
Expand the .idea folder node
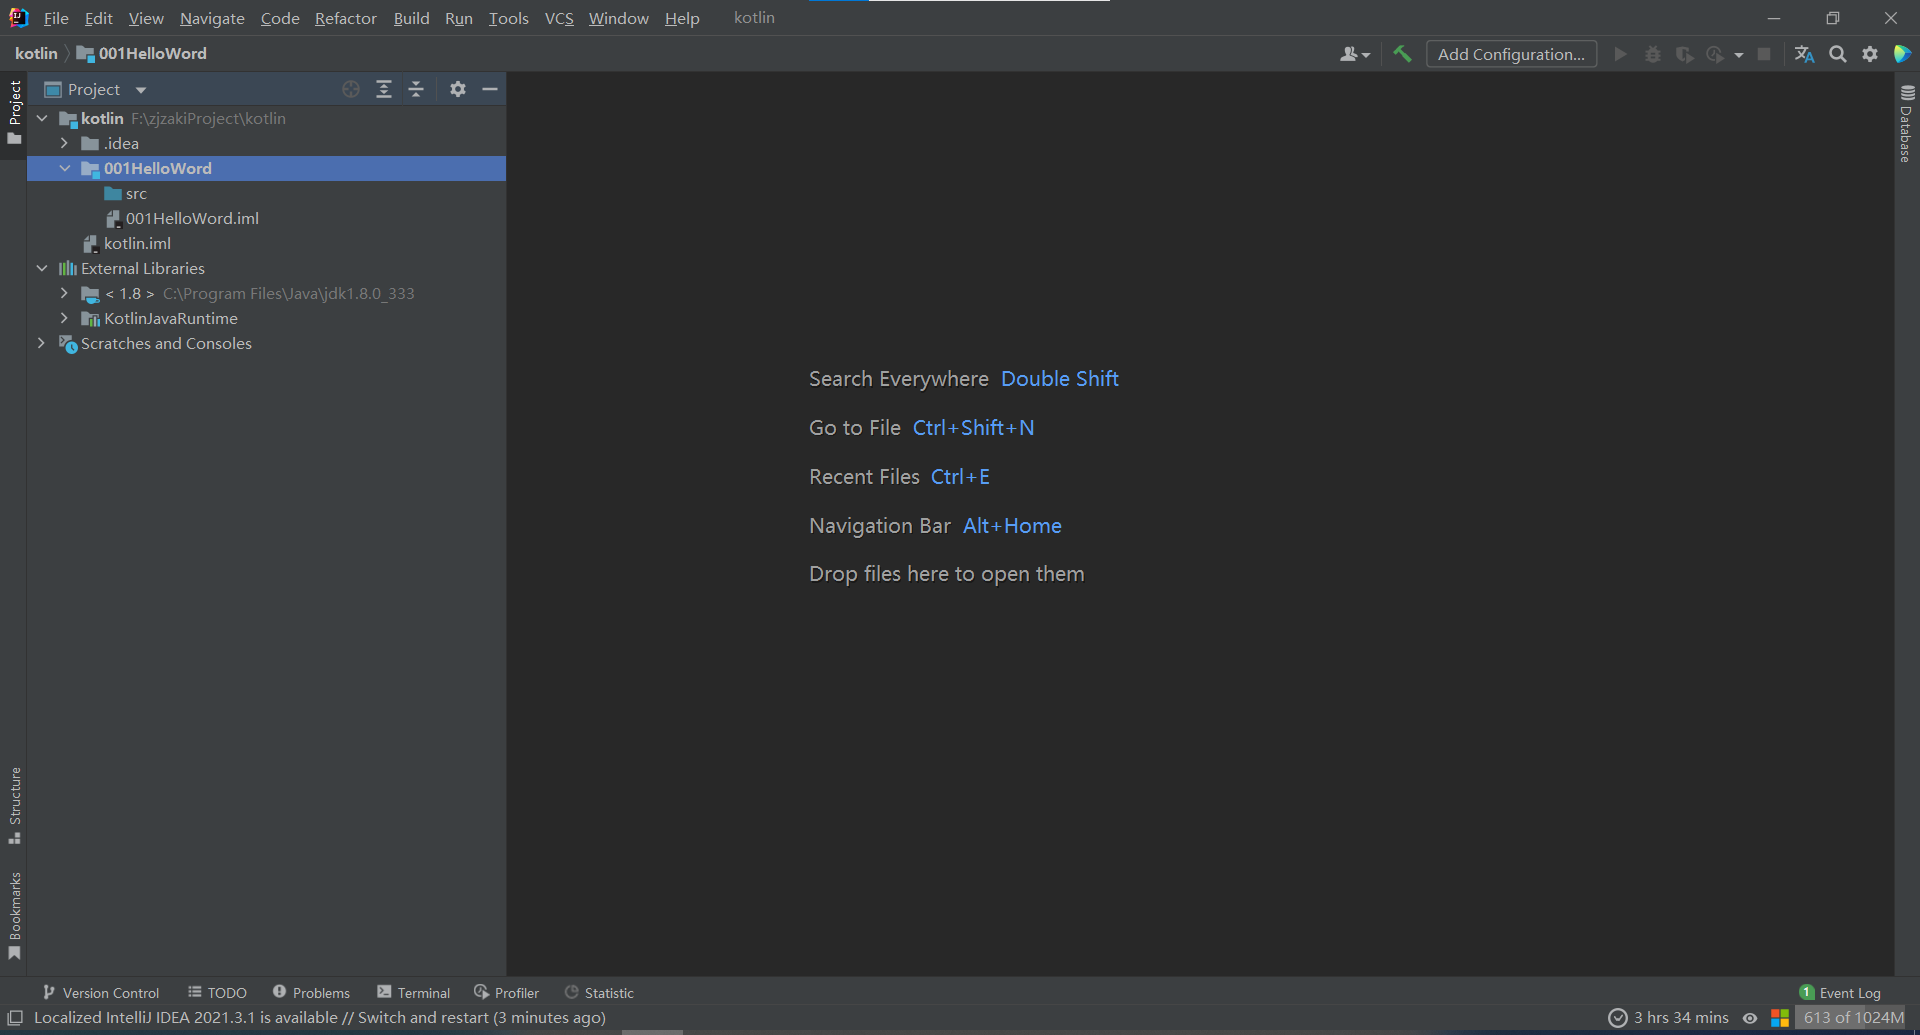[64, 143]
